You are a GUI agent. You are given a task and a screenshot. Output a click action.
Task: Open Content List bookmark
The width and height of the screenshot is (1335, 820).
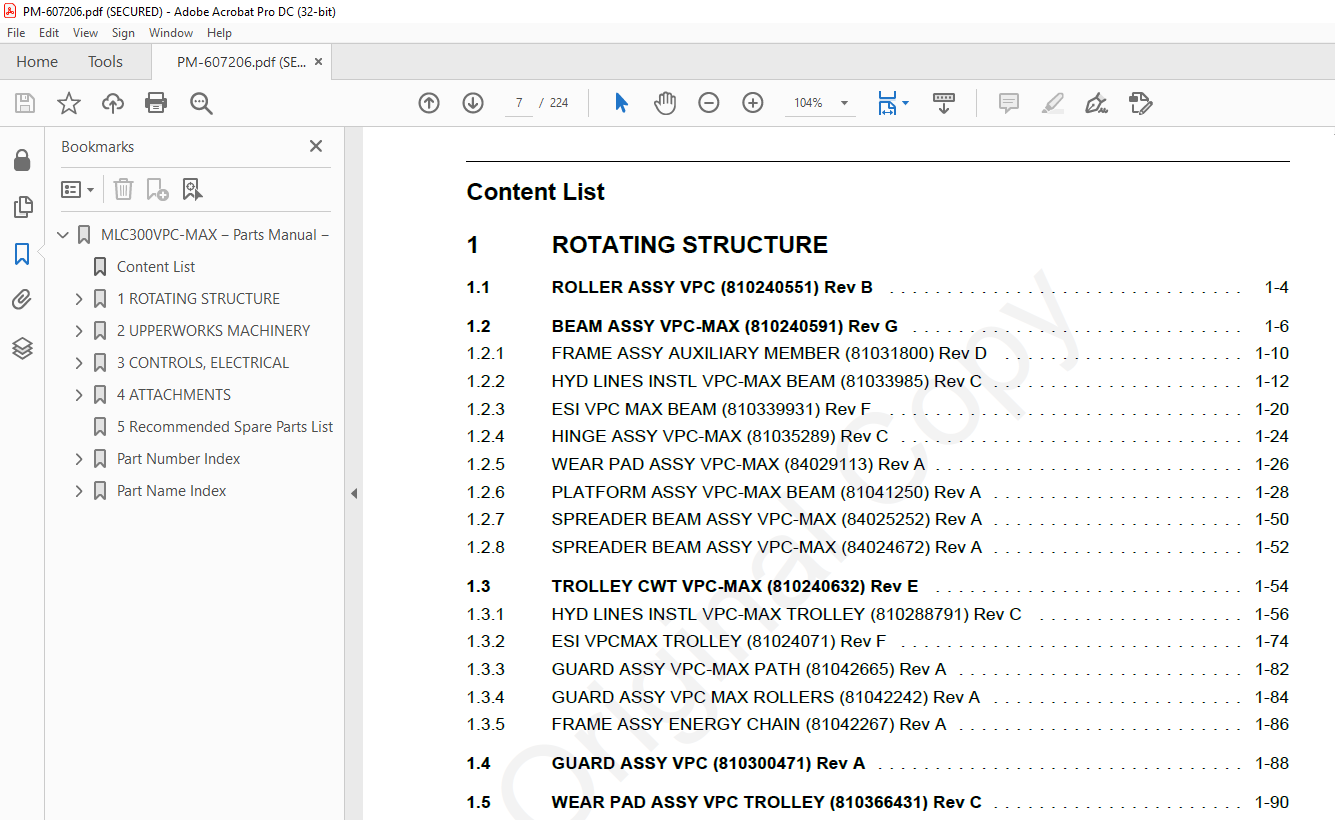pyautogui.click(x=156, y=267)
